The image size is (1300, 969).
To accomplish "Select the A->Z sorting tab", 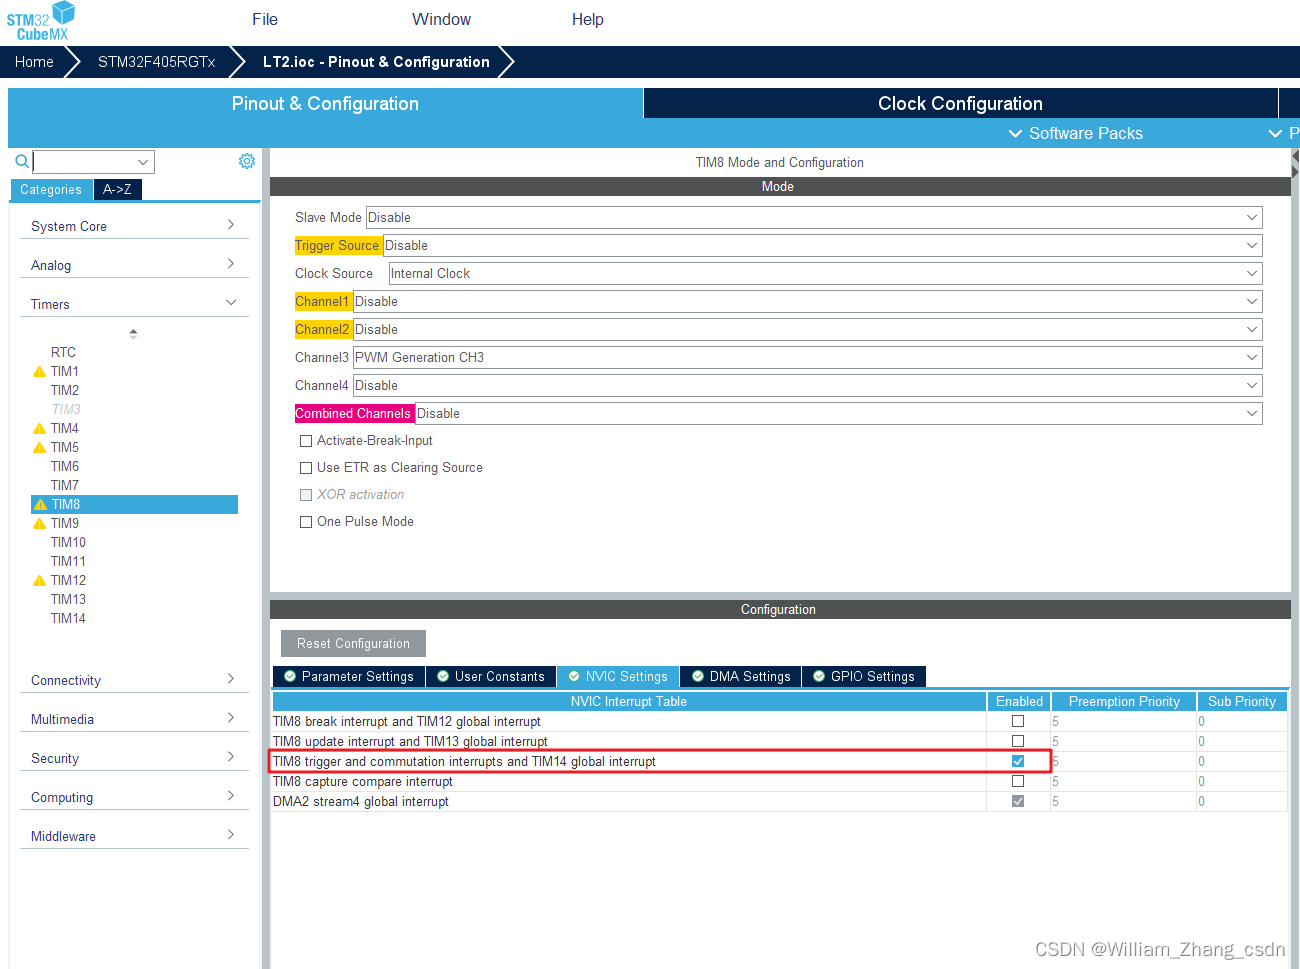I will 117,189.
